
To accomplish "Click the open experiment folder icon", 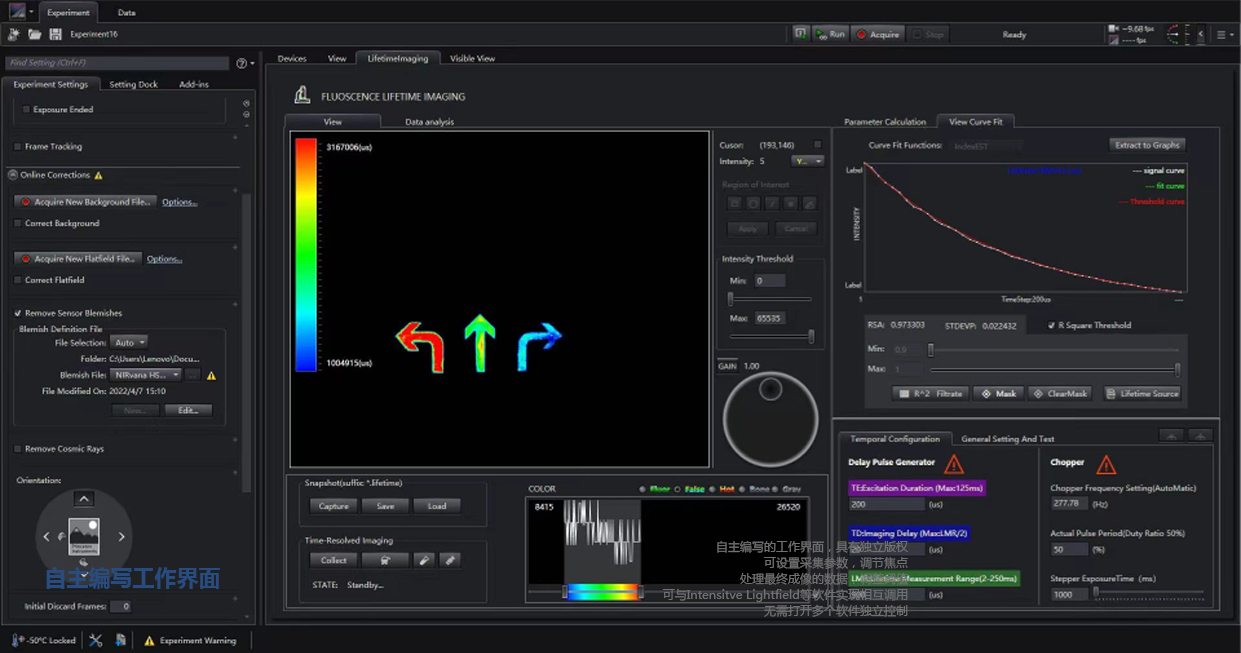I will [x=35, y=34].
